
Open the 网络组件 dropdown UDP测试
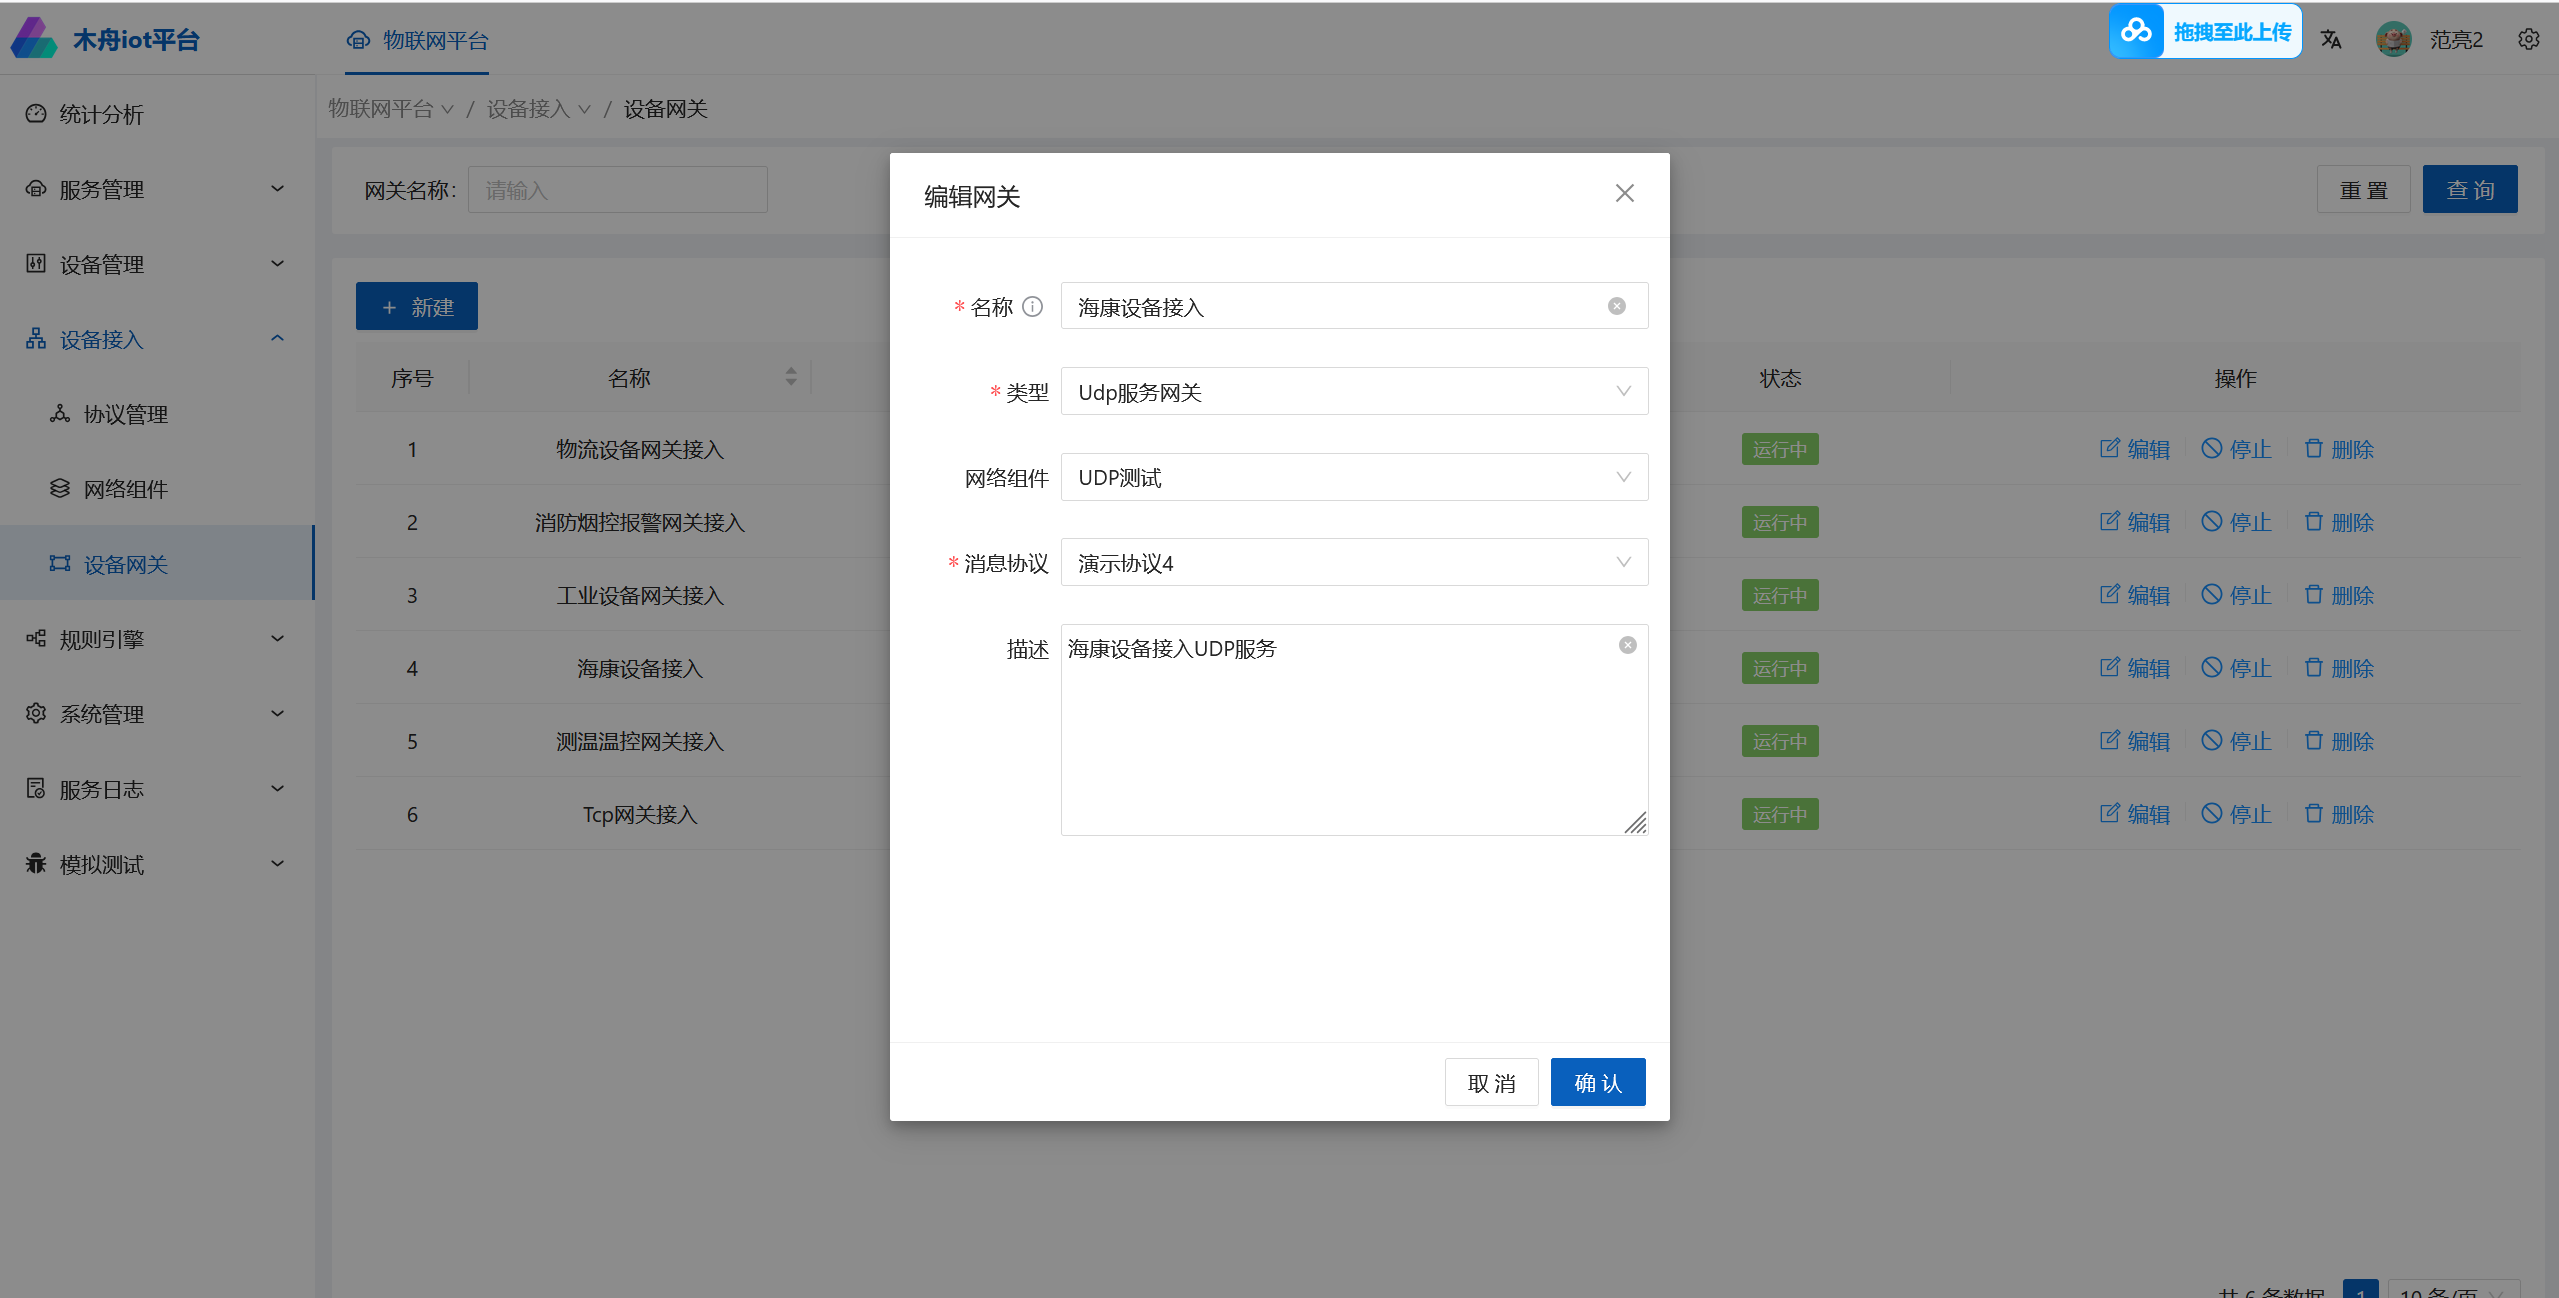[x=1353, y=478]
